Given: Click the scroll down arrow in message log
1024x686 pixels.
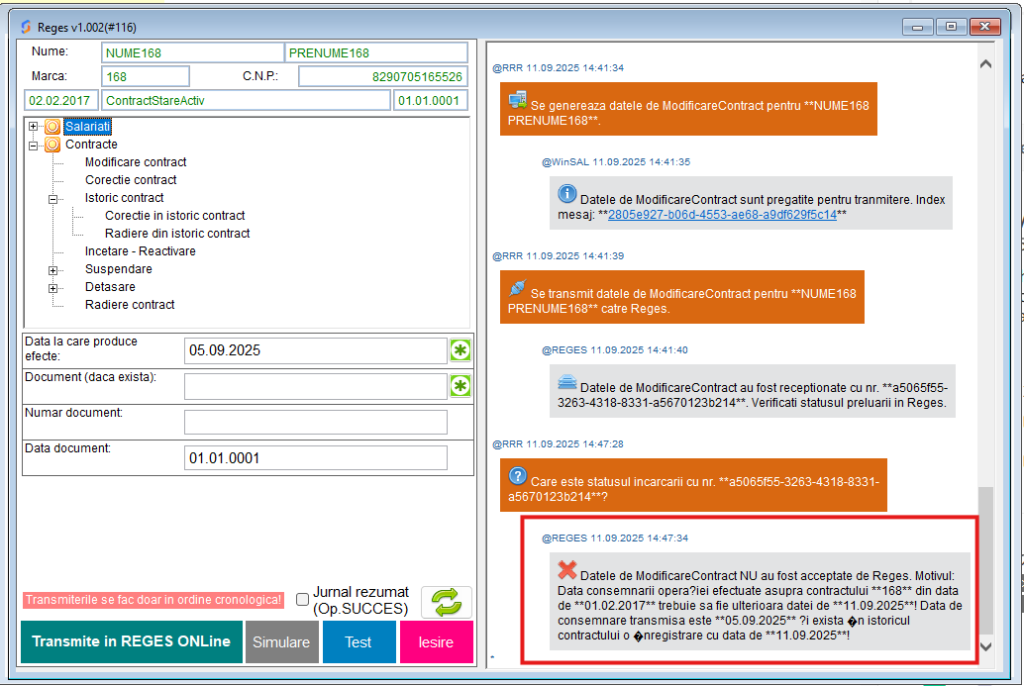Looking at the screenshot, I should pyautogui.click(x=986, y=647).
